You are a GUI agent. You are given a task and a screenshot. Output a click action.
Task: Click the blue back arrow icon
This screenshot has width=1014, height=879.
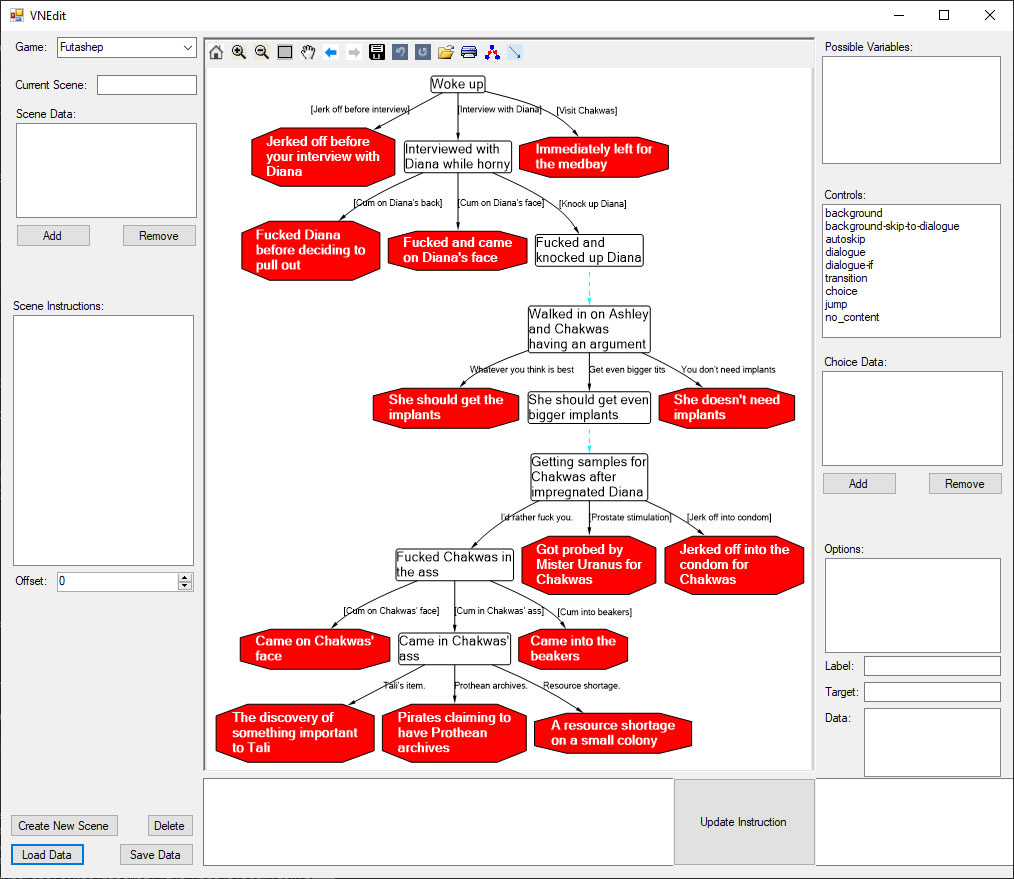tap(331, 52)
